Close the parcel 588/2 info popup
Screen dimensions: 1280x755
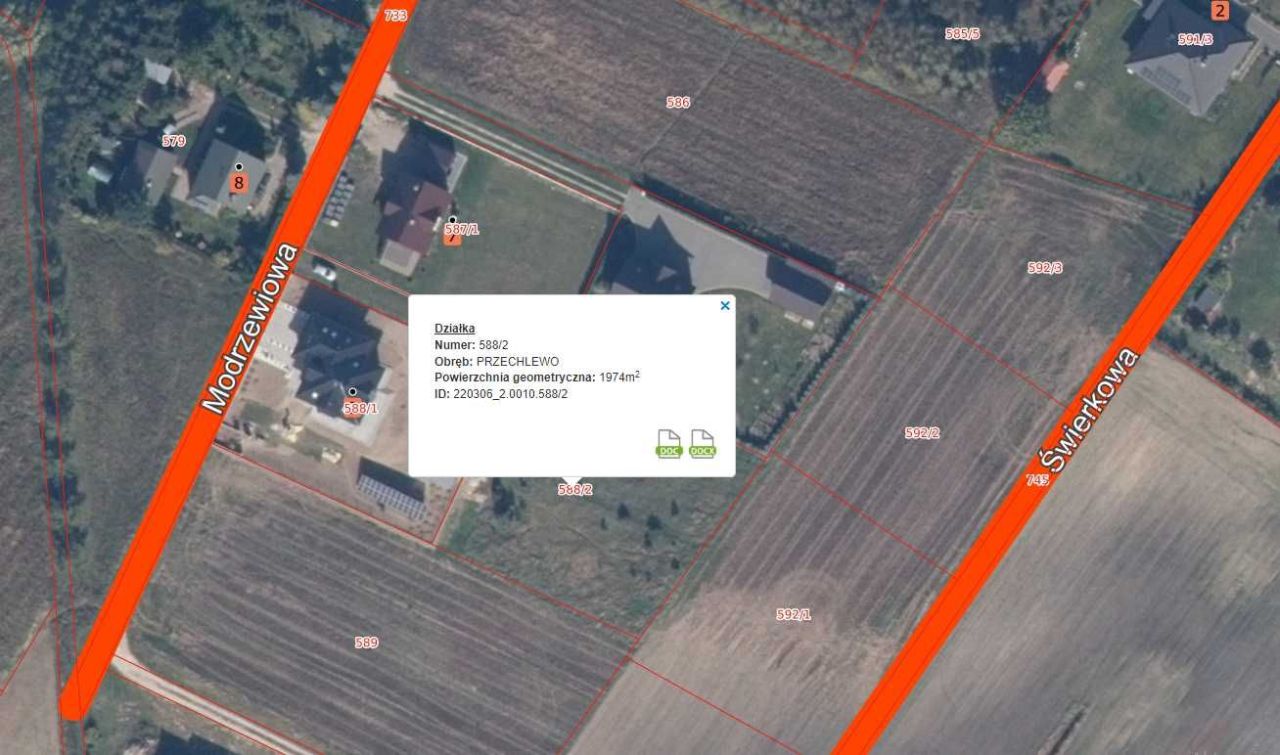725,305
